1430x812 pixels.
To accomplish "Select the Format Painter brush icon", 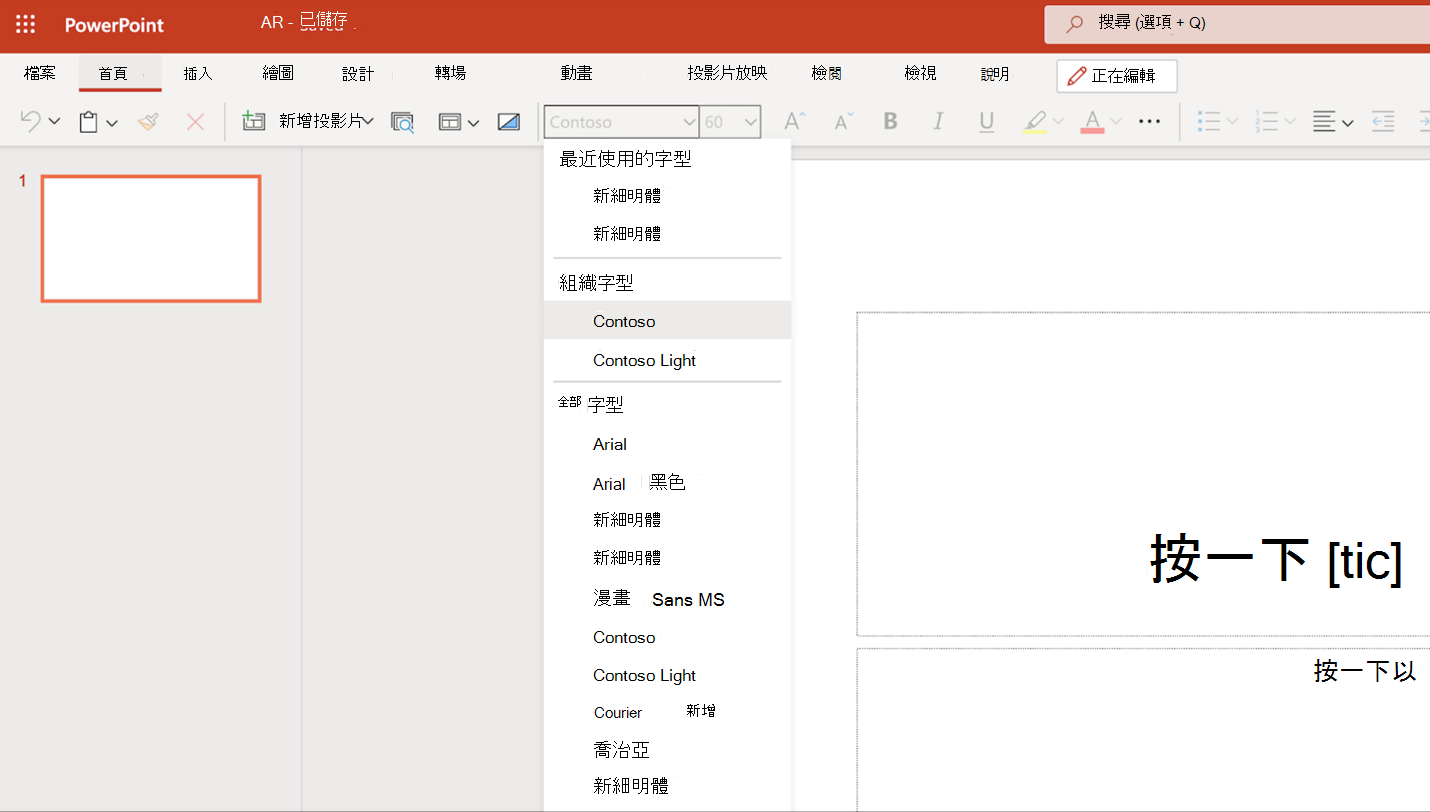I will [148, 122].
